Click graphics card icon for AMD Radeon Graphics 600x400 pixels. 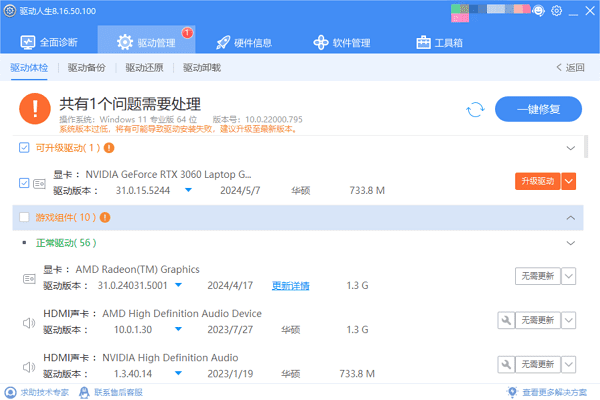click(x=29, y=278)
